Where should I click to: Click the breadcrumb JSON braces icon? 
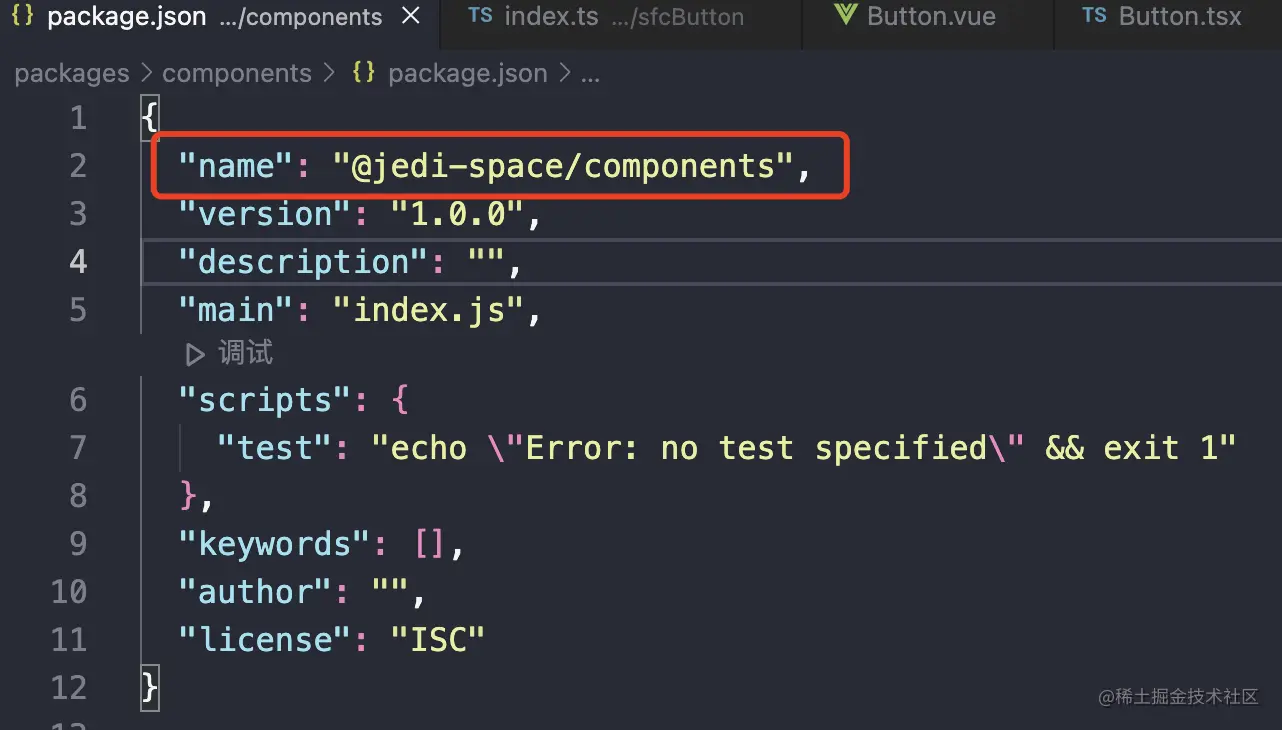tap(363, 74)
